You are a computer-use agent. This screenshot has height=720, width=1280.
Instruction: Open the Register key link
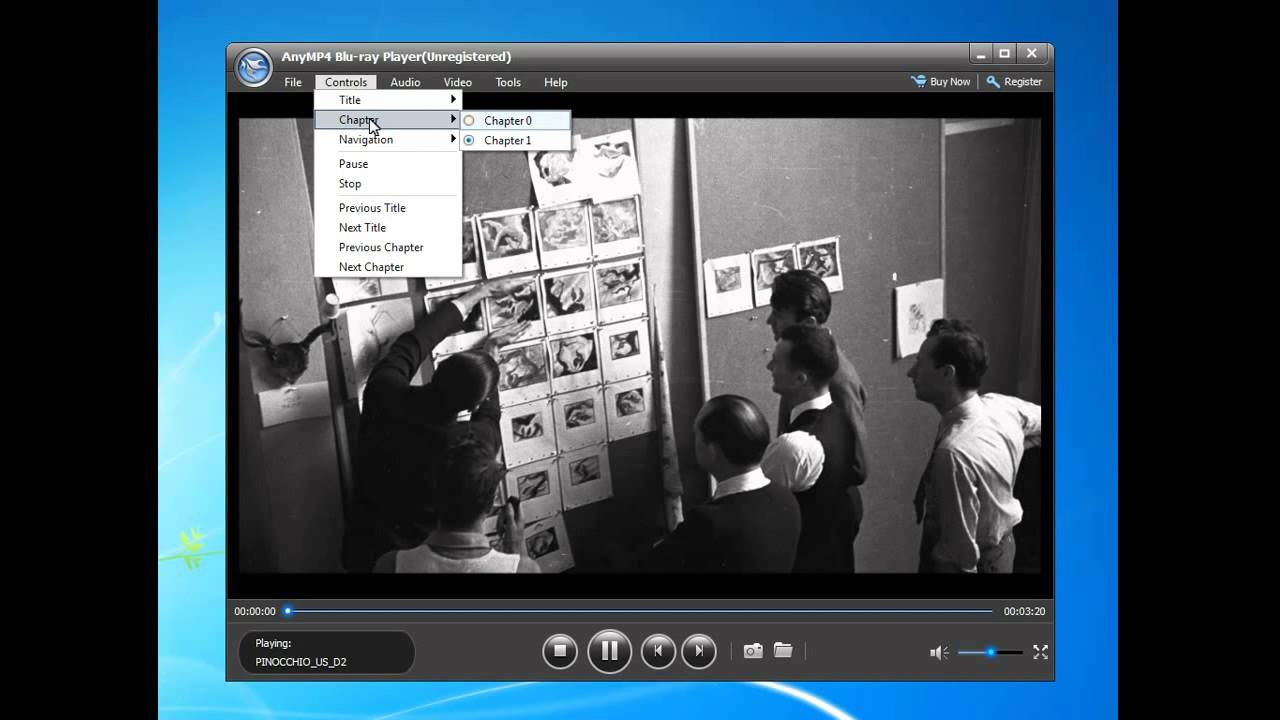pyautogui.click(x=1014, y=82)
